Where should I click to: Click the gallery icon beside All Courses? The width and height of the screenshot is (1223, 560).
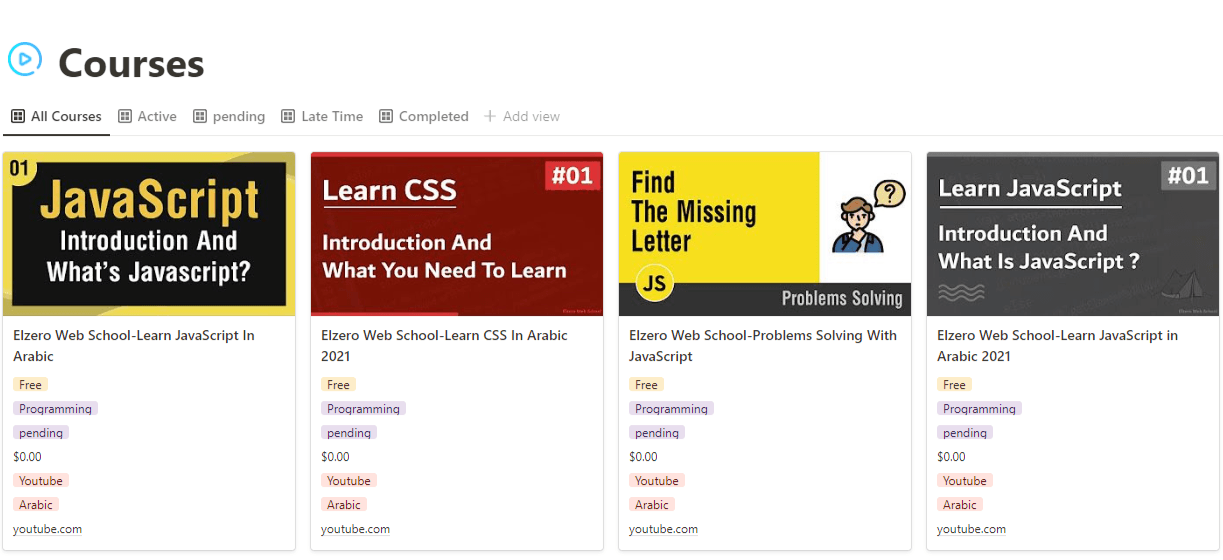pos(18,116)
